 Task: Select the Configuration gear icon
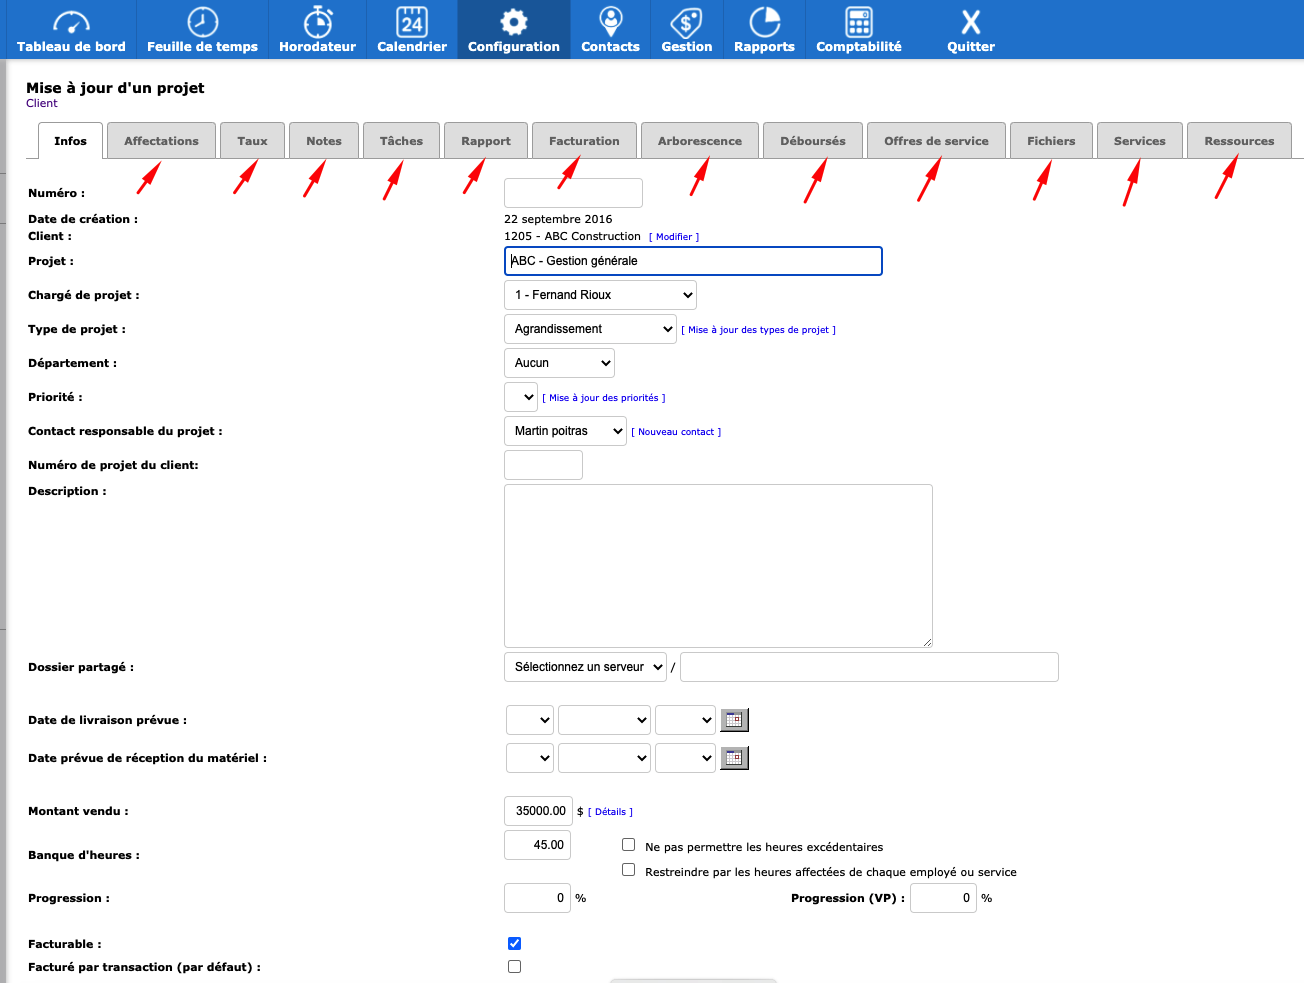click(513, 20)
